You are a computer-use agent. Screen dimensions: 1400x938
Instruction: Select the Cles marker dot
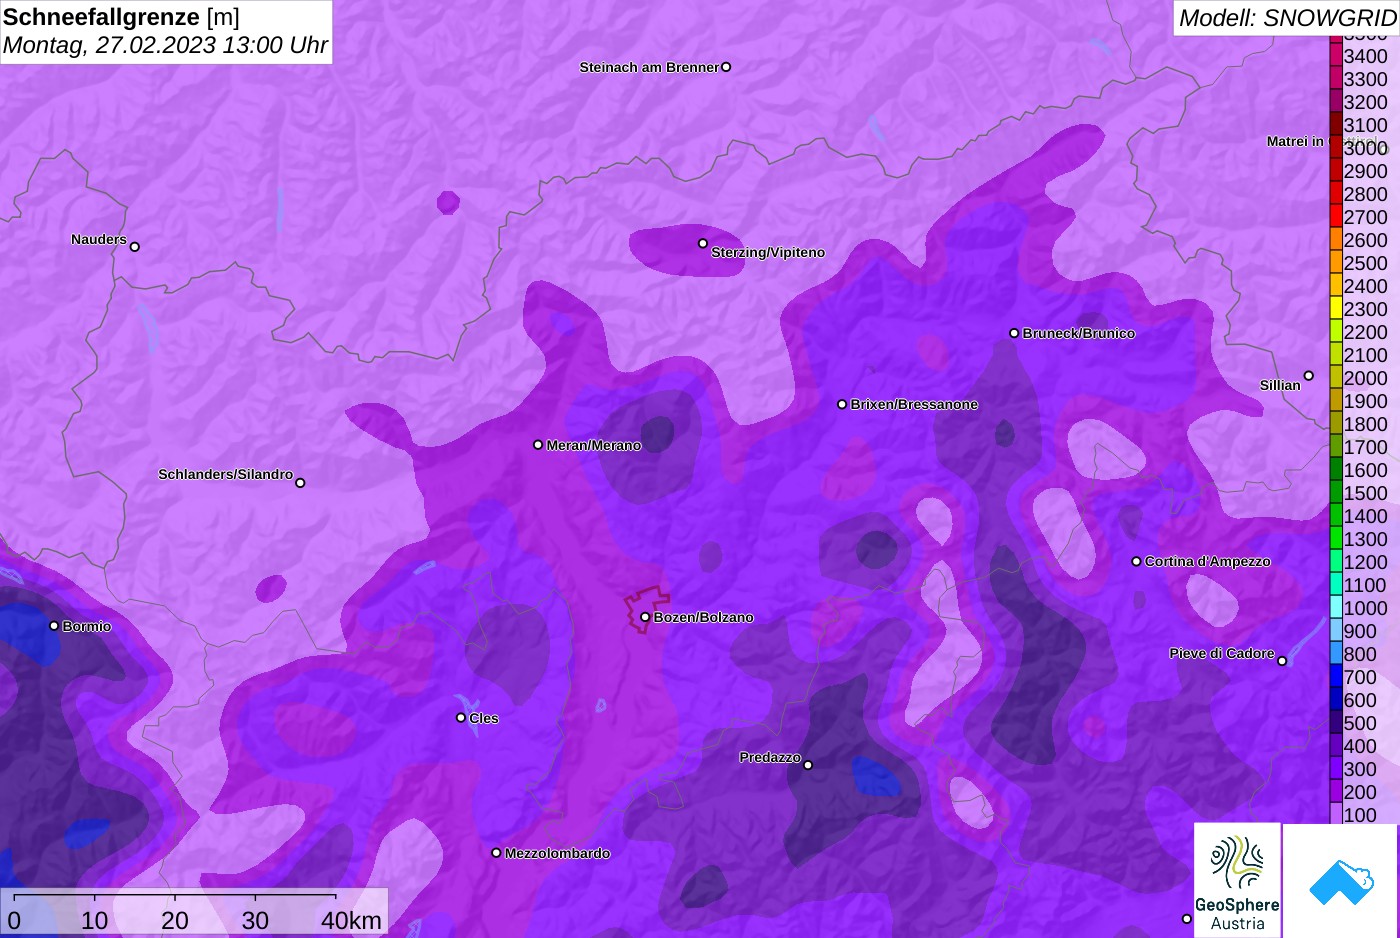coord(461,718)
